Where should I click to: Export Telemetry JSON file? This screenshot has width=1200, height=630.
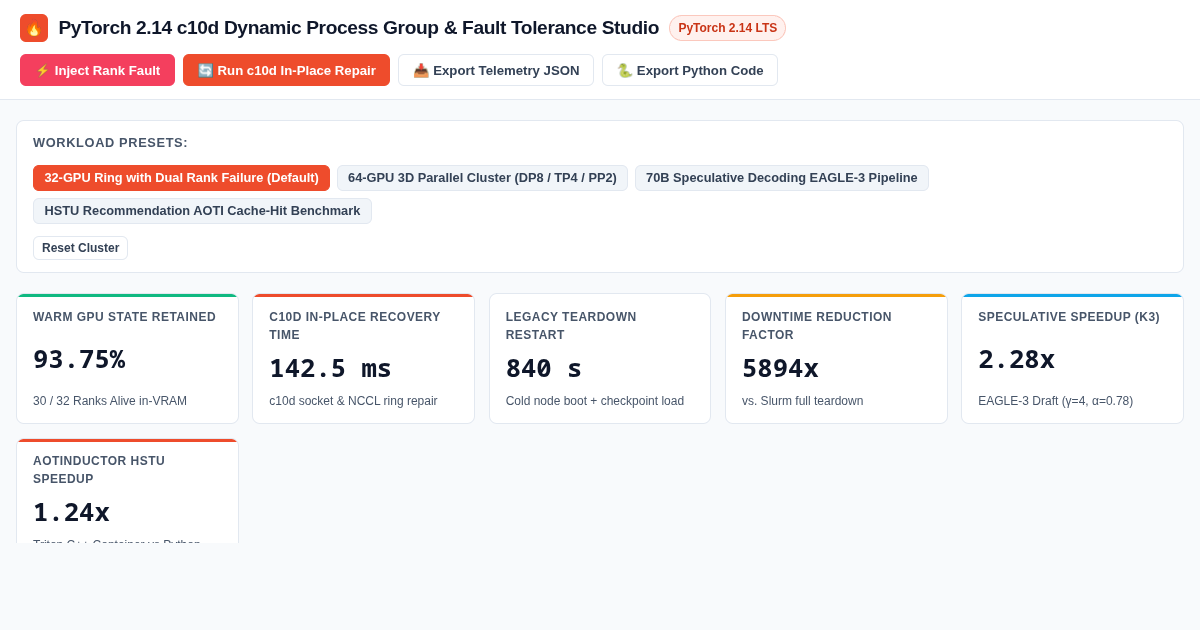click(x=496, y=70)
